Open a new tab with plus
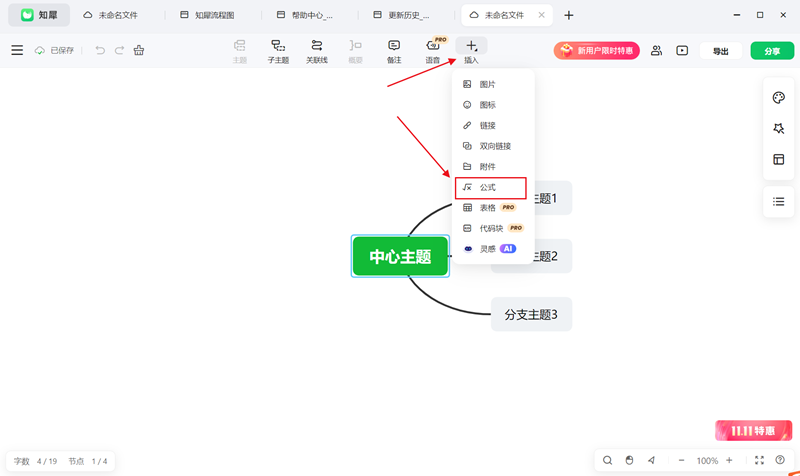The width and height of the screenshot is (800, 476). click(568, 15)
